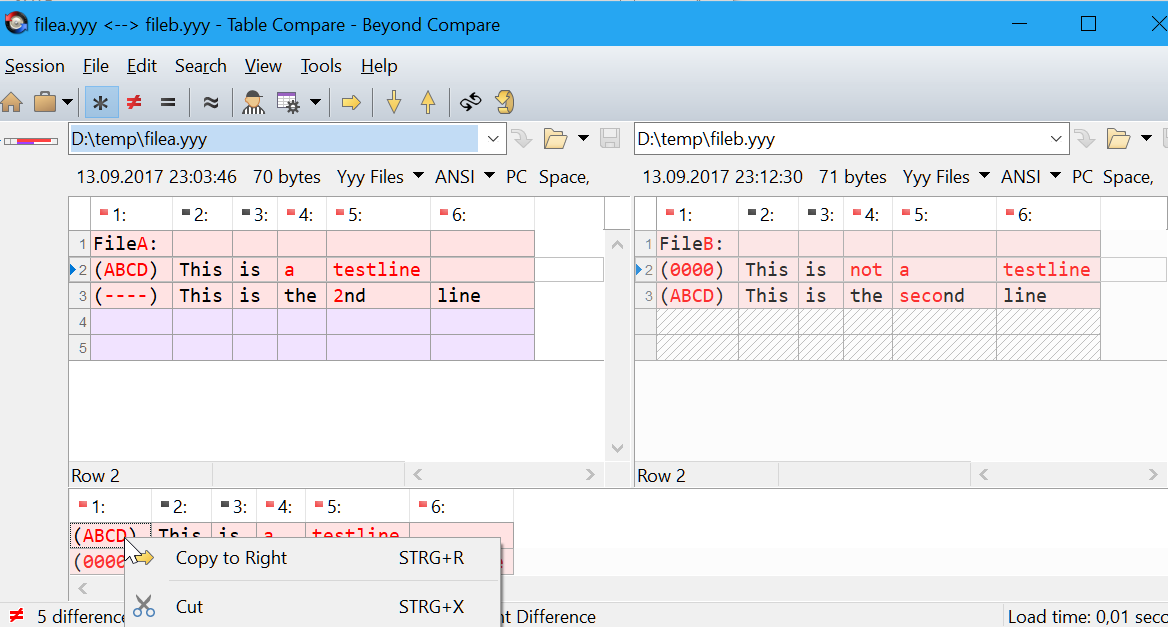The height and width of the screenshot is (627, 1168).
Task: Open Session Settings table-gear icon
Action: [288, 102]
